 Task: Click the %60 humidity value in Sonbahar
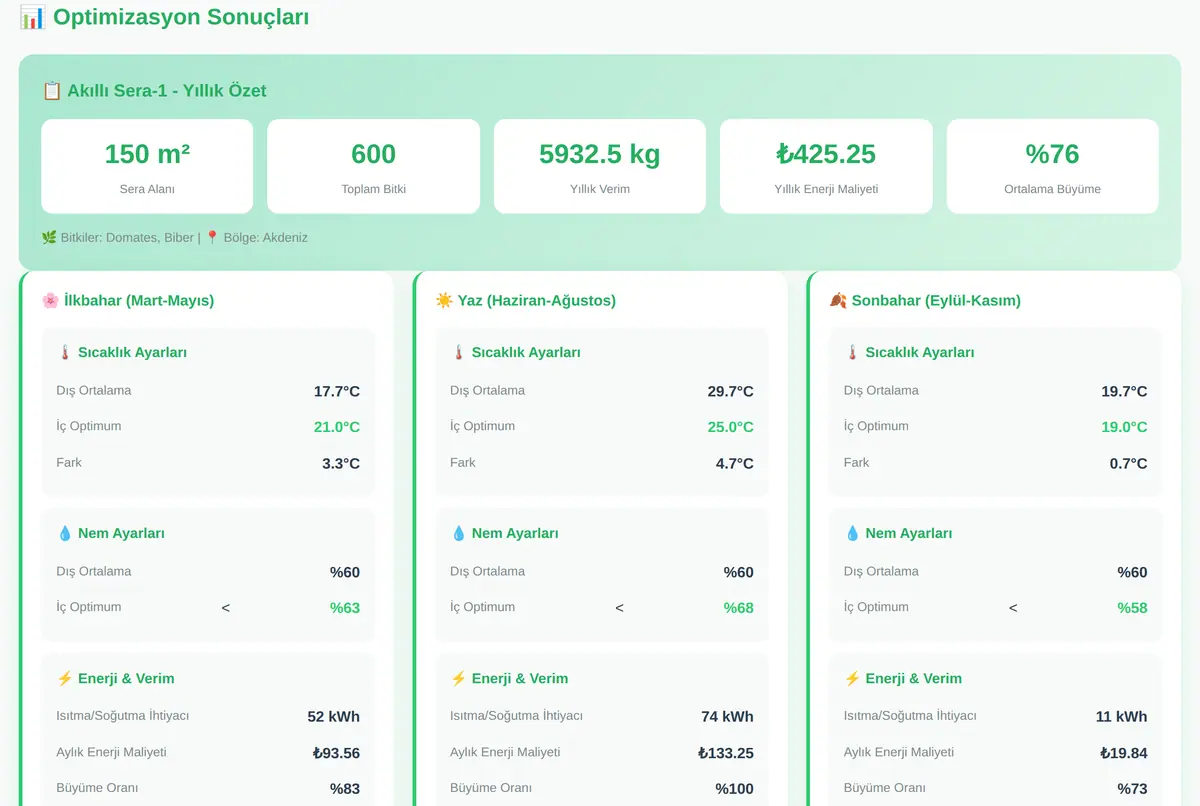[x=1132, y=573]
